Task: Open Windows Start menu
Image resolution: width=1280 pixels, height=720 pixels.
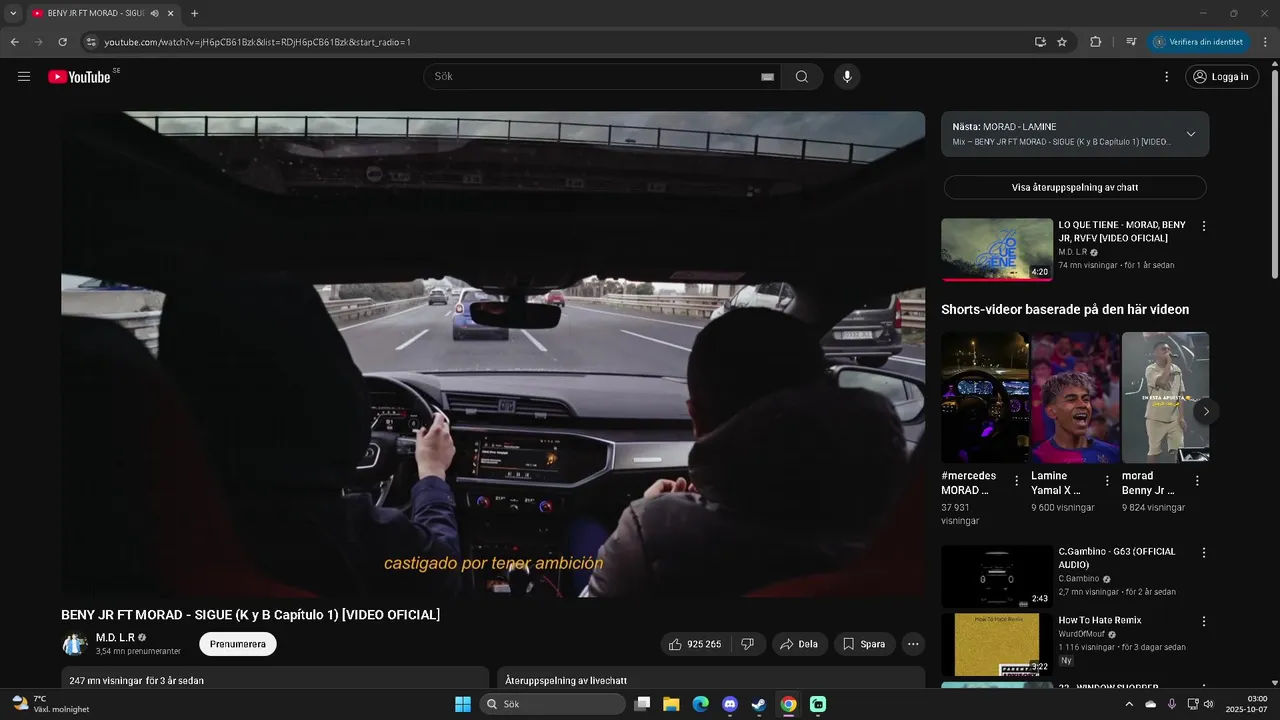Action: tap(463, 704)
